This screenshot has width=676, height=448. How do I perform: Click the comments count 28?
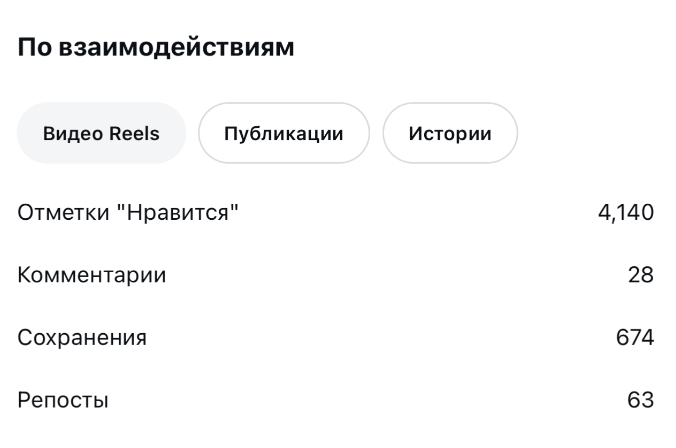coord(640,275)
